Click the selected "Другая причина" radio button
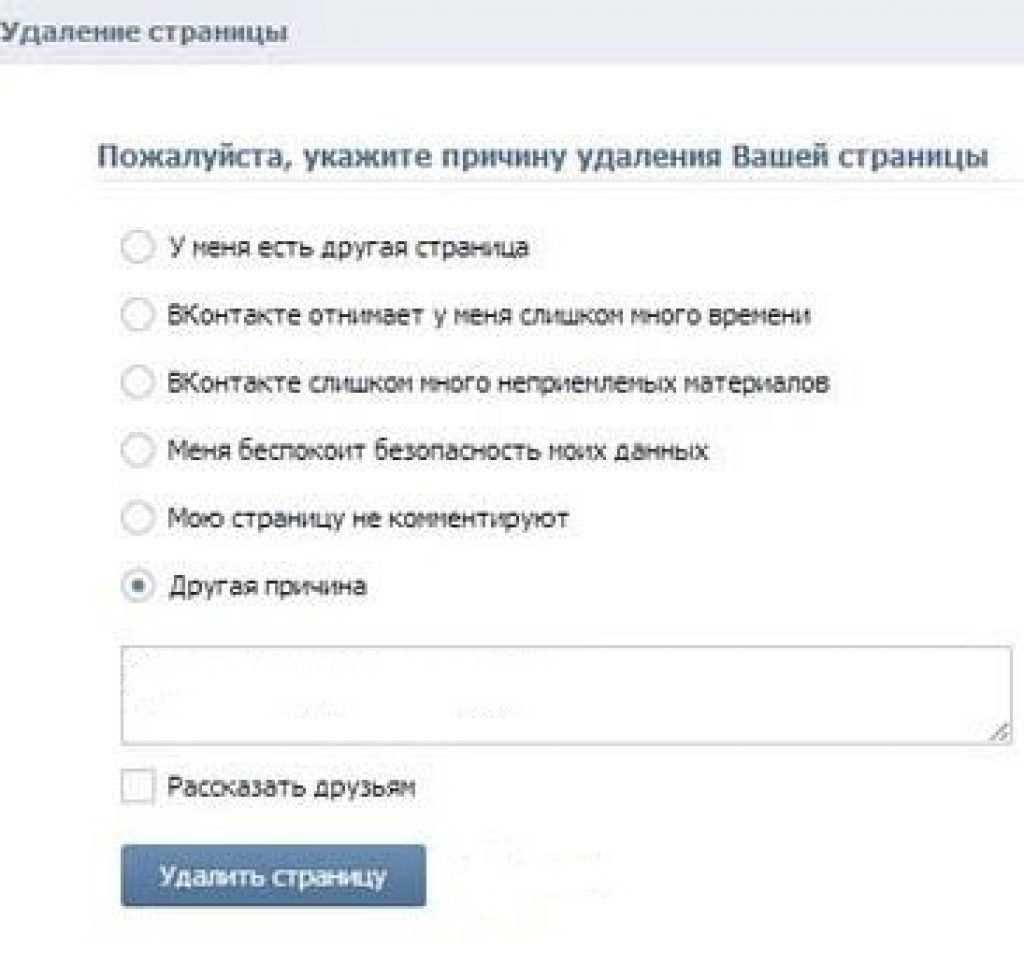Screen dimensions: 1024x965 (137, 586)
